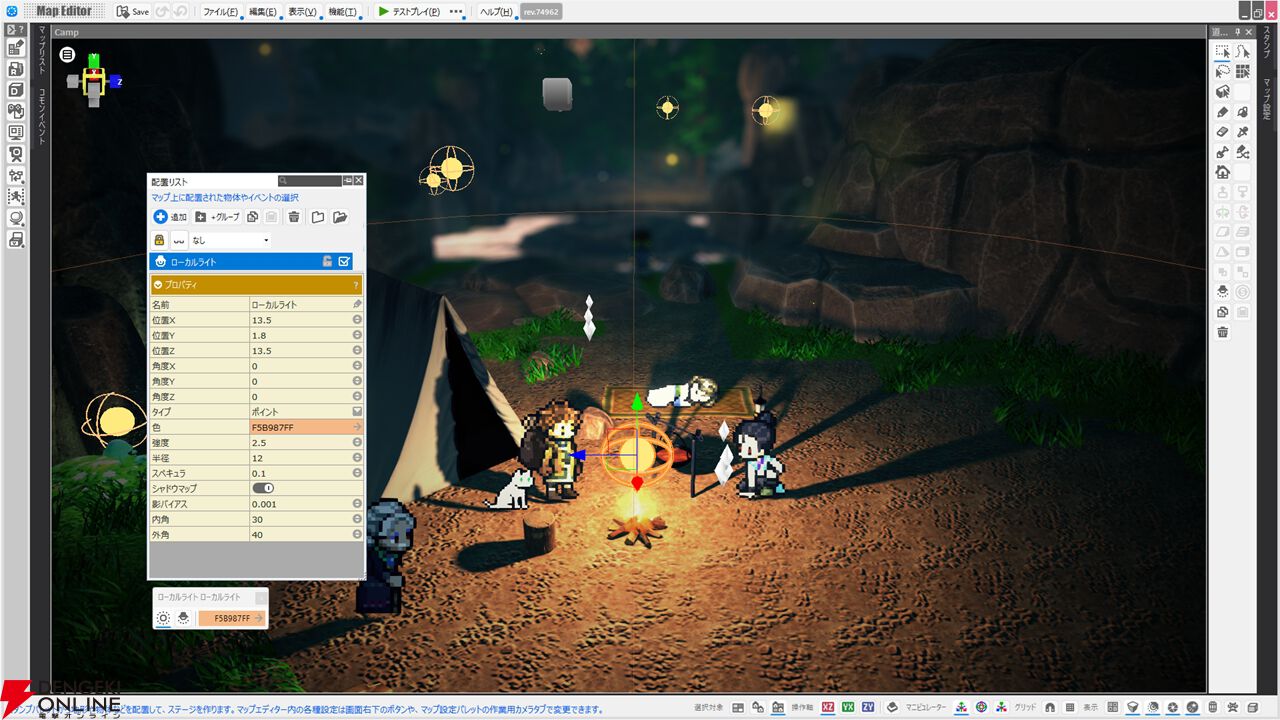Click the テストプレイ(P) button
Viewport: 1280px width, 720px height.
click(410, 12)
